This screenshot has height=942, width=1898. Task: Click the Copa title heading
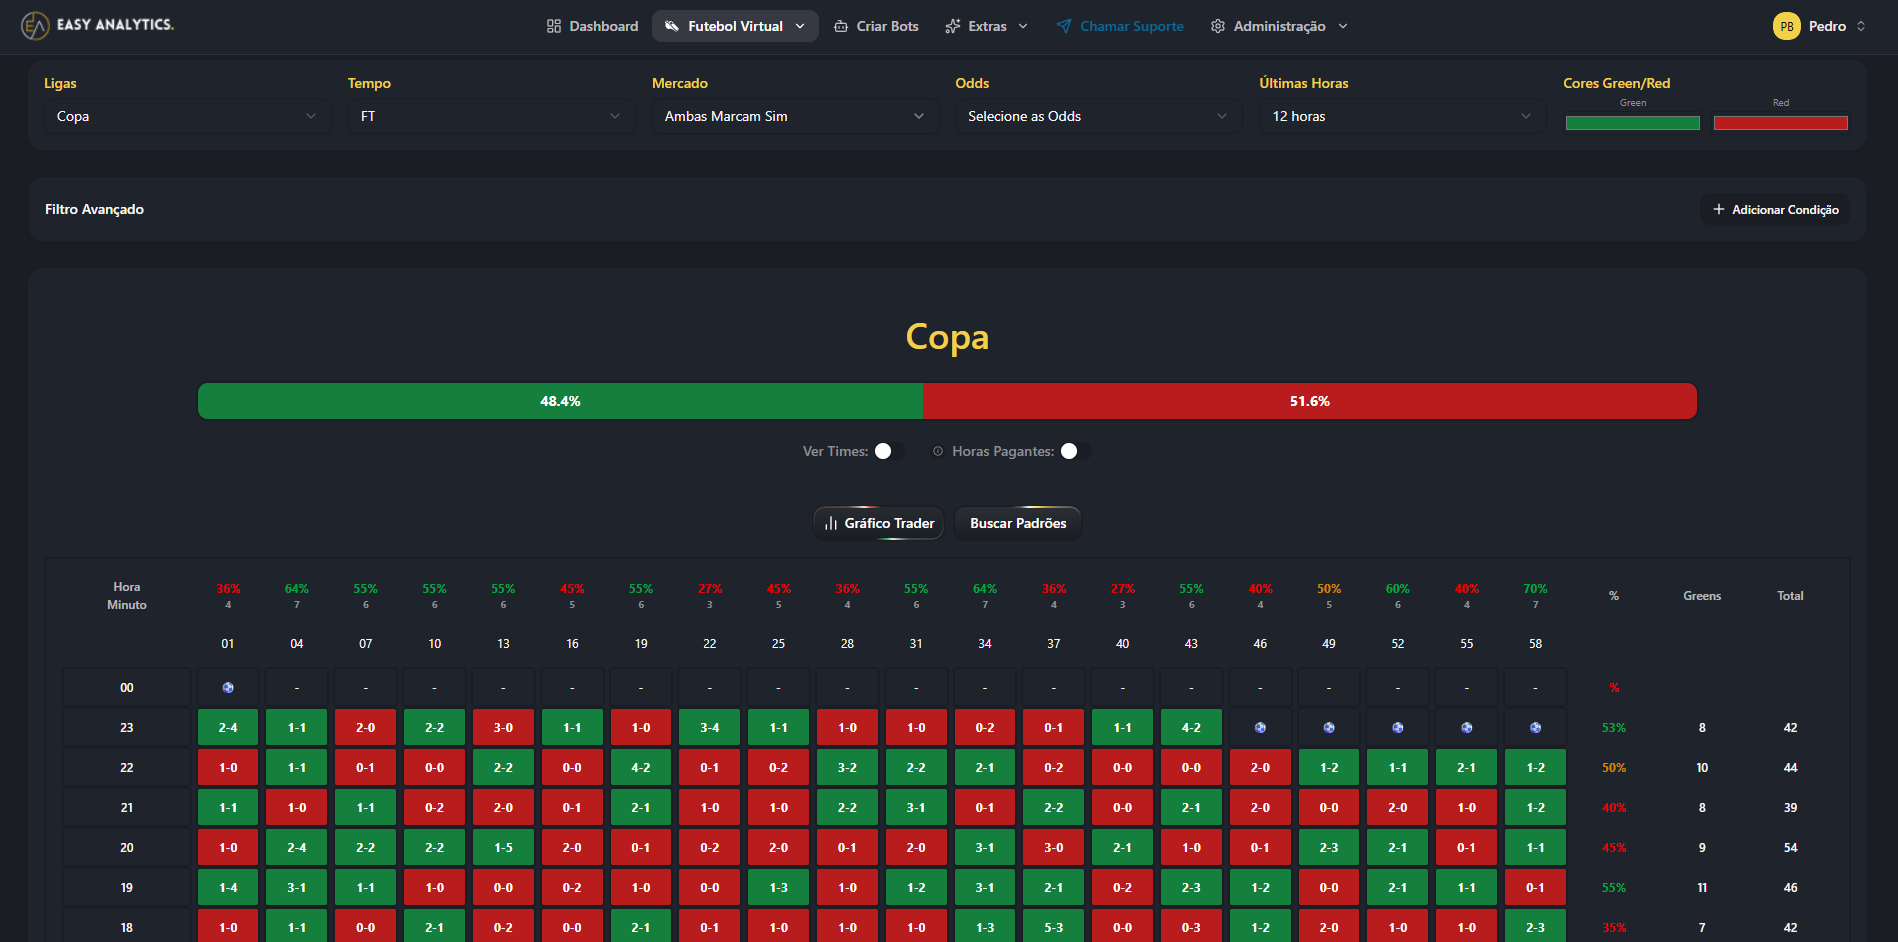[947, 337]
